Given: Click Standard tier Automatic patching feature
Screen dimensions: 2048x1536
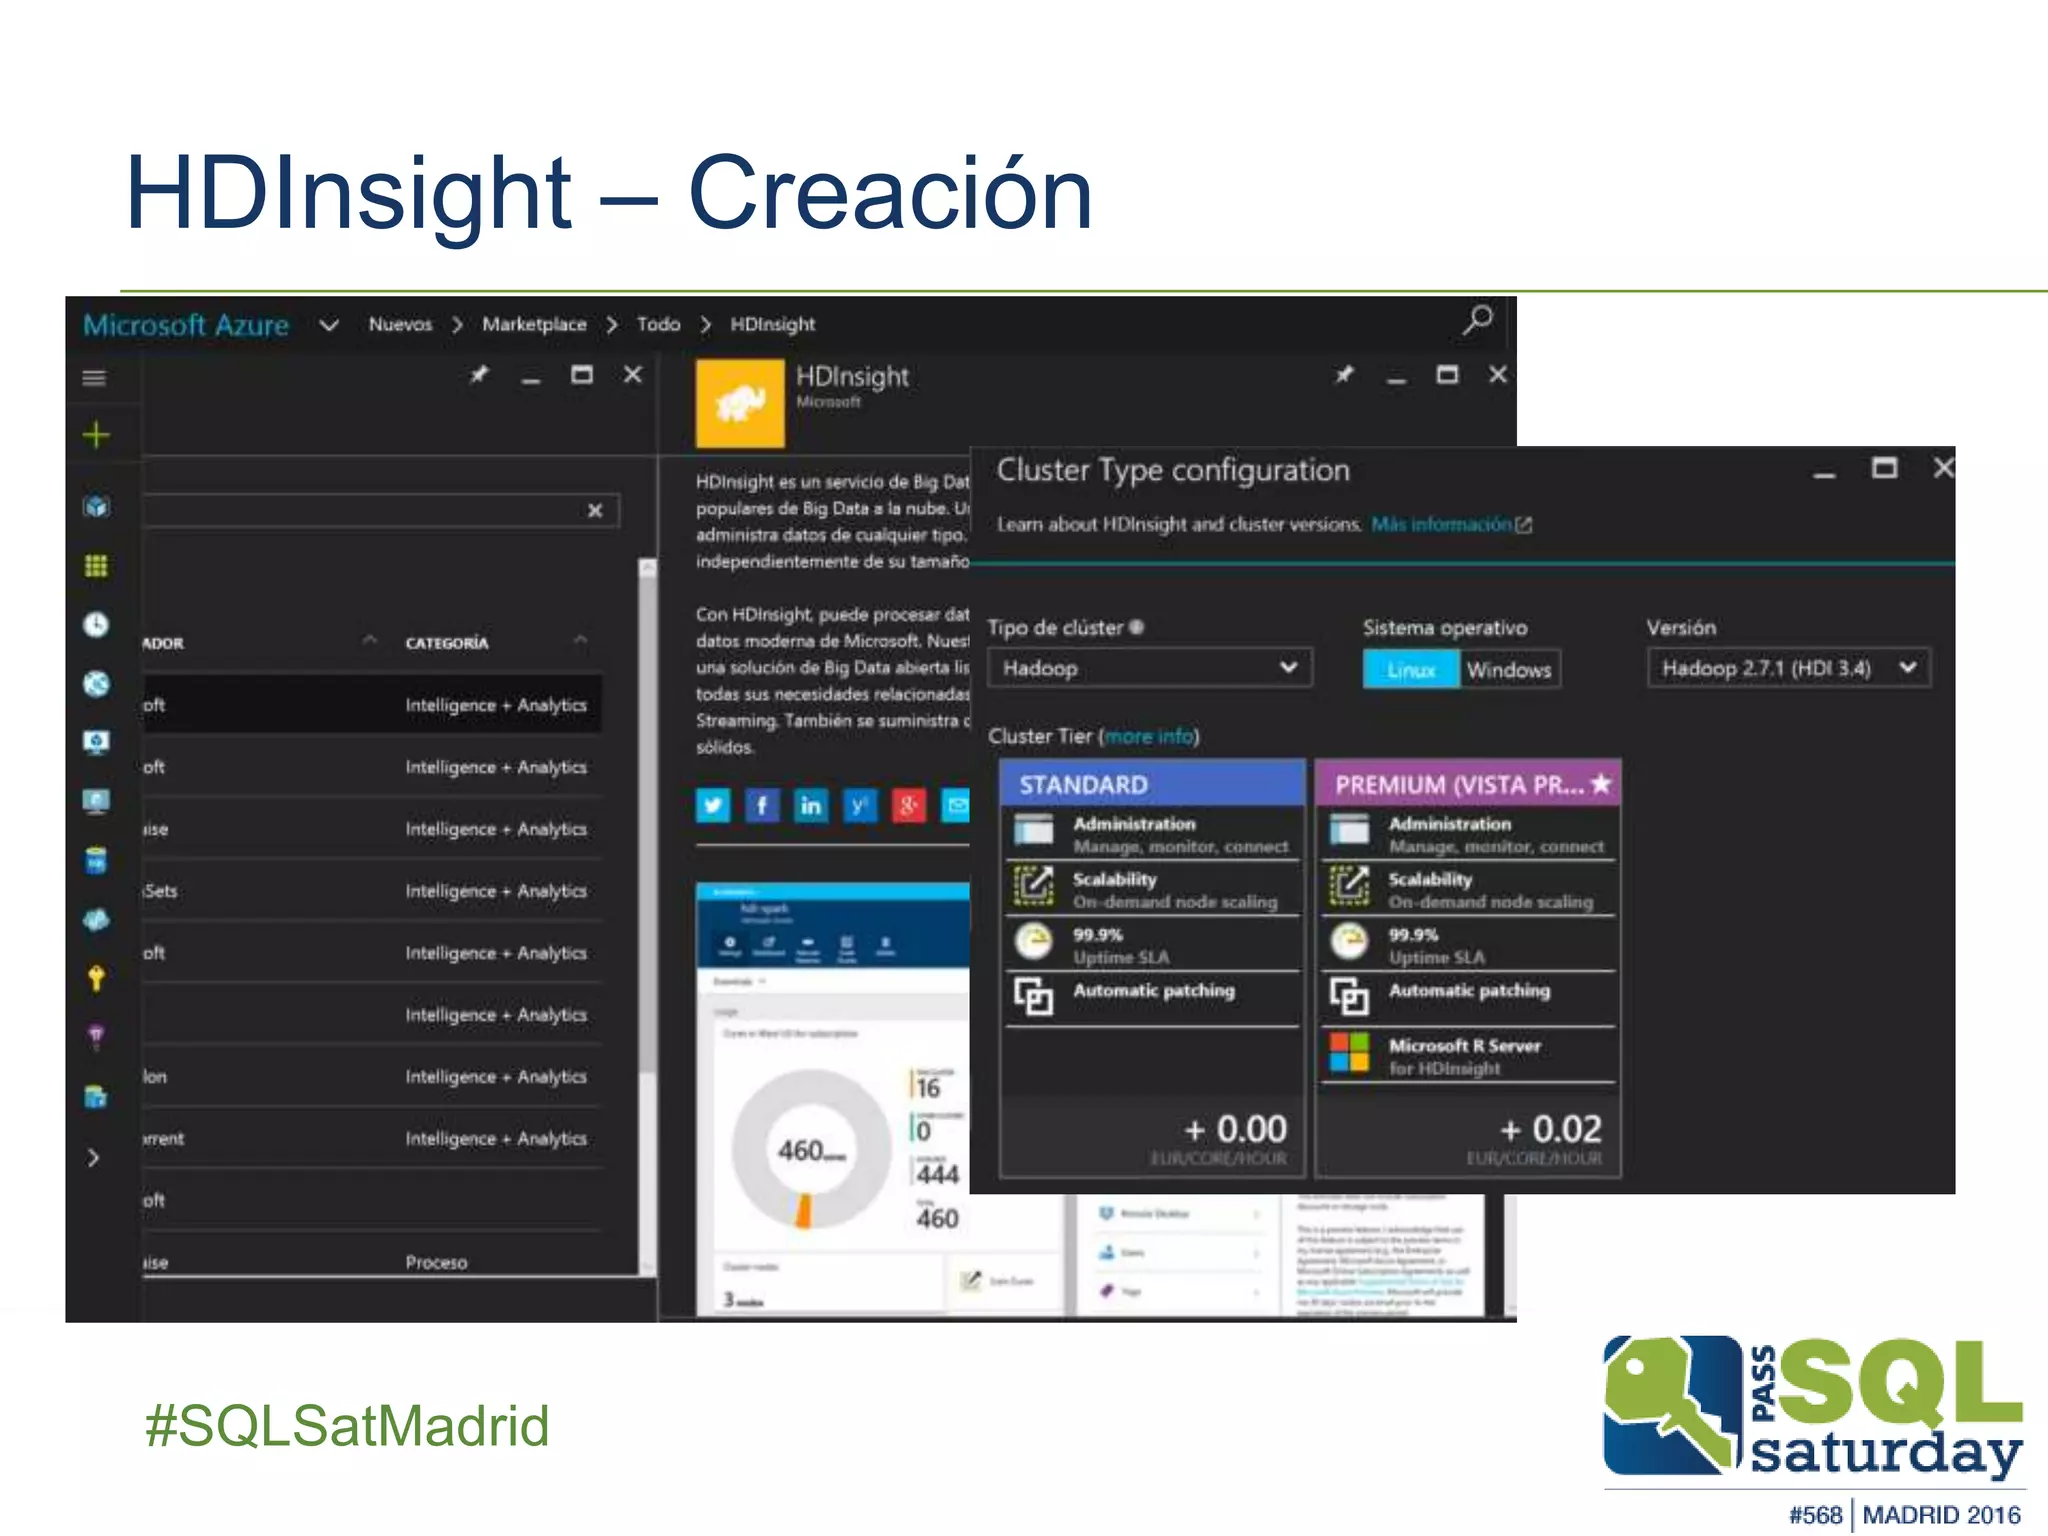Looking at the screenshot, I should click(x=1152, y=995).
